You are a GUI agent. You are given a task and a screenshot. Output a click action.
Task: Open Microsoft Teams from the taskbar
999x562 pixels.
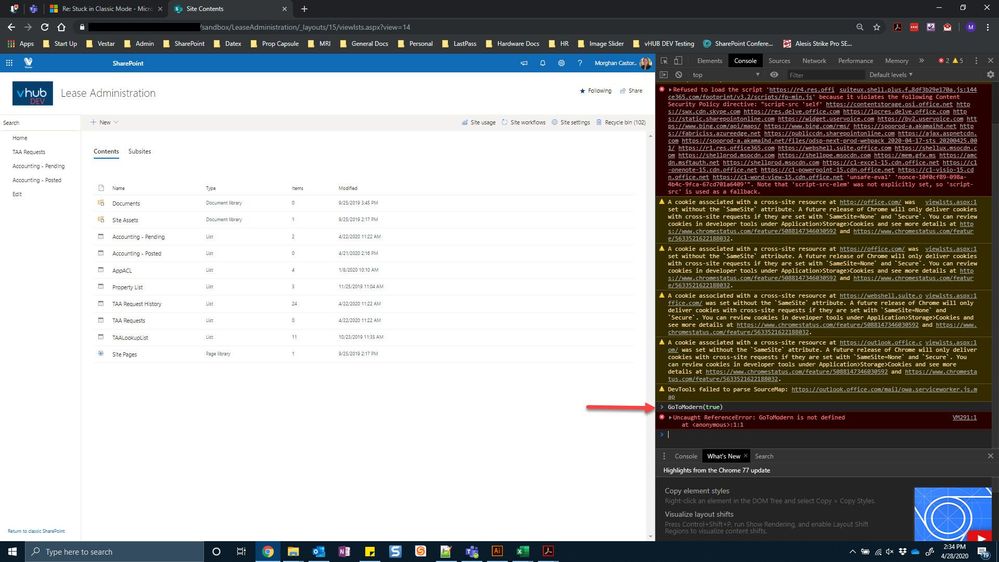471,551
